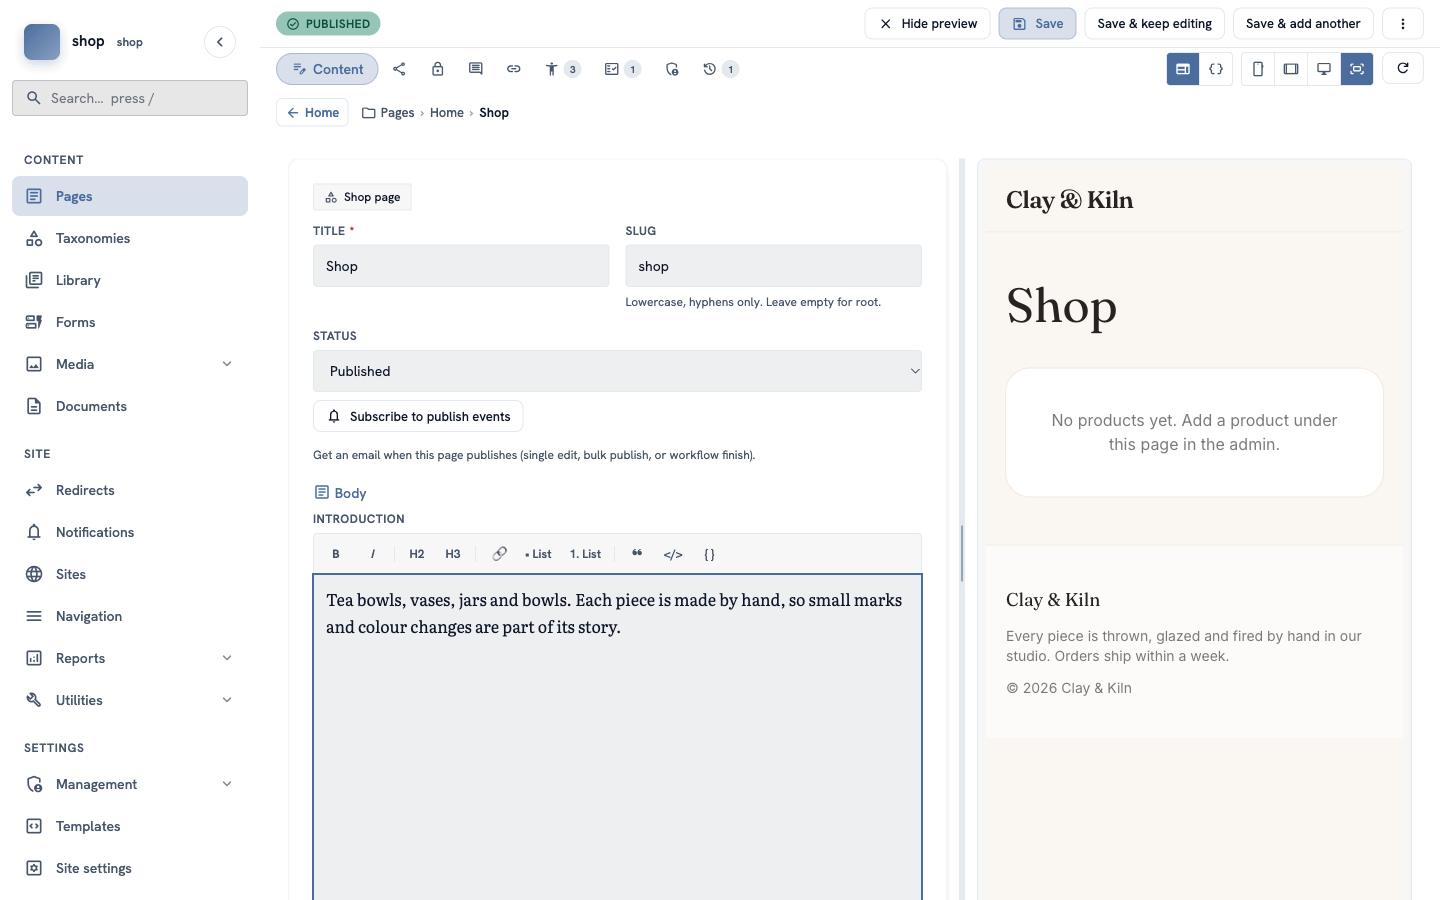Image resolution: width=1440 pixels, height=900 pixels.
Task: Set preview to fit-to-panel width
Action: [1357, 69]
